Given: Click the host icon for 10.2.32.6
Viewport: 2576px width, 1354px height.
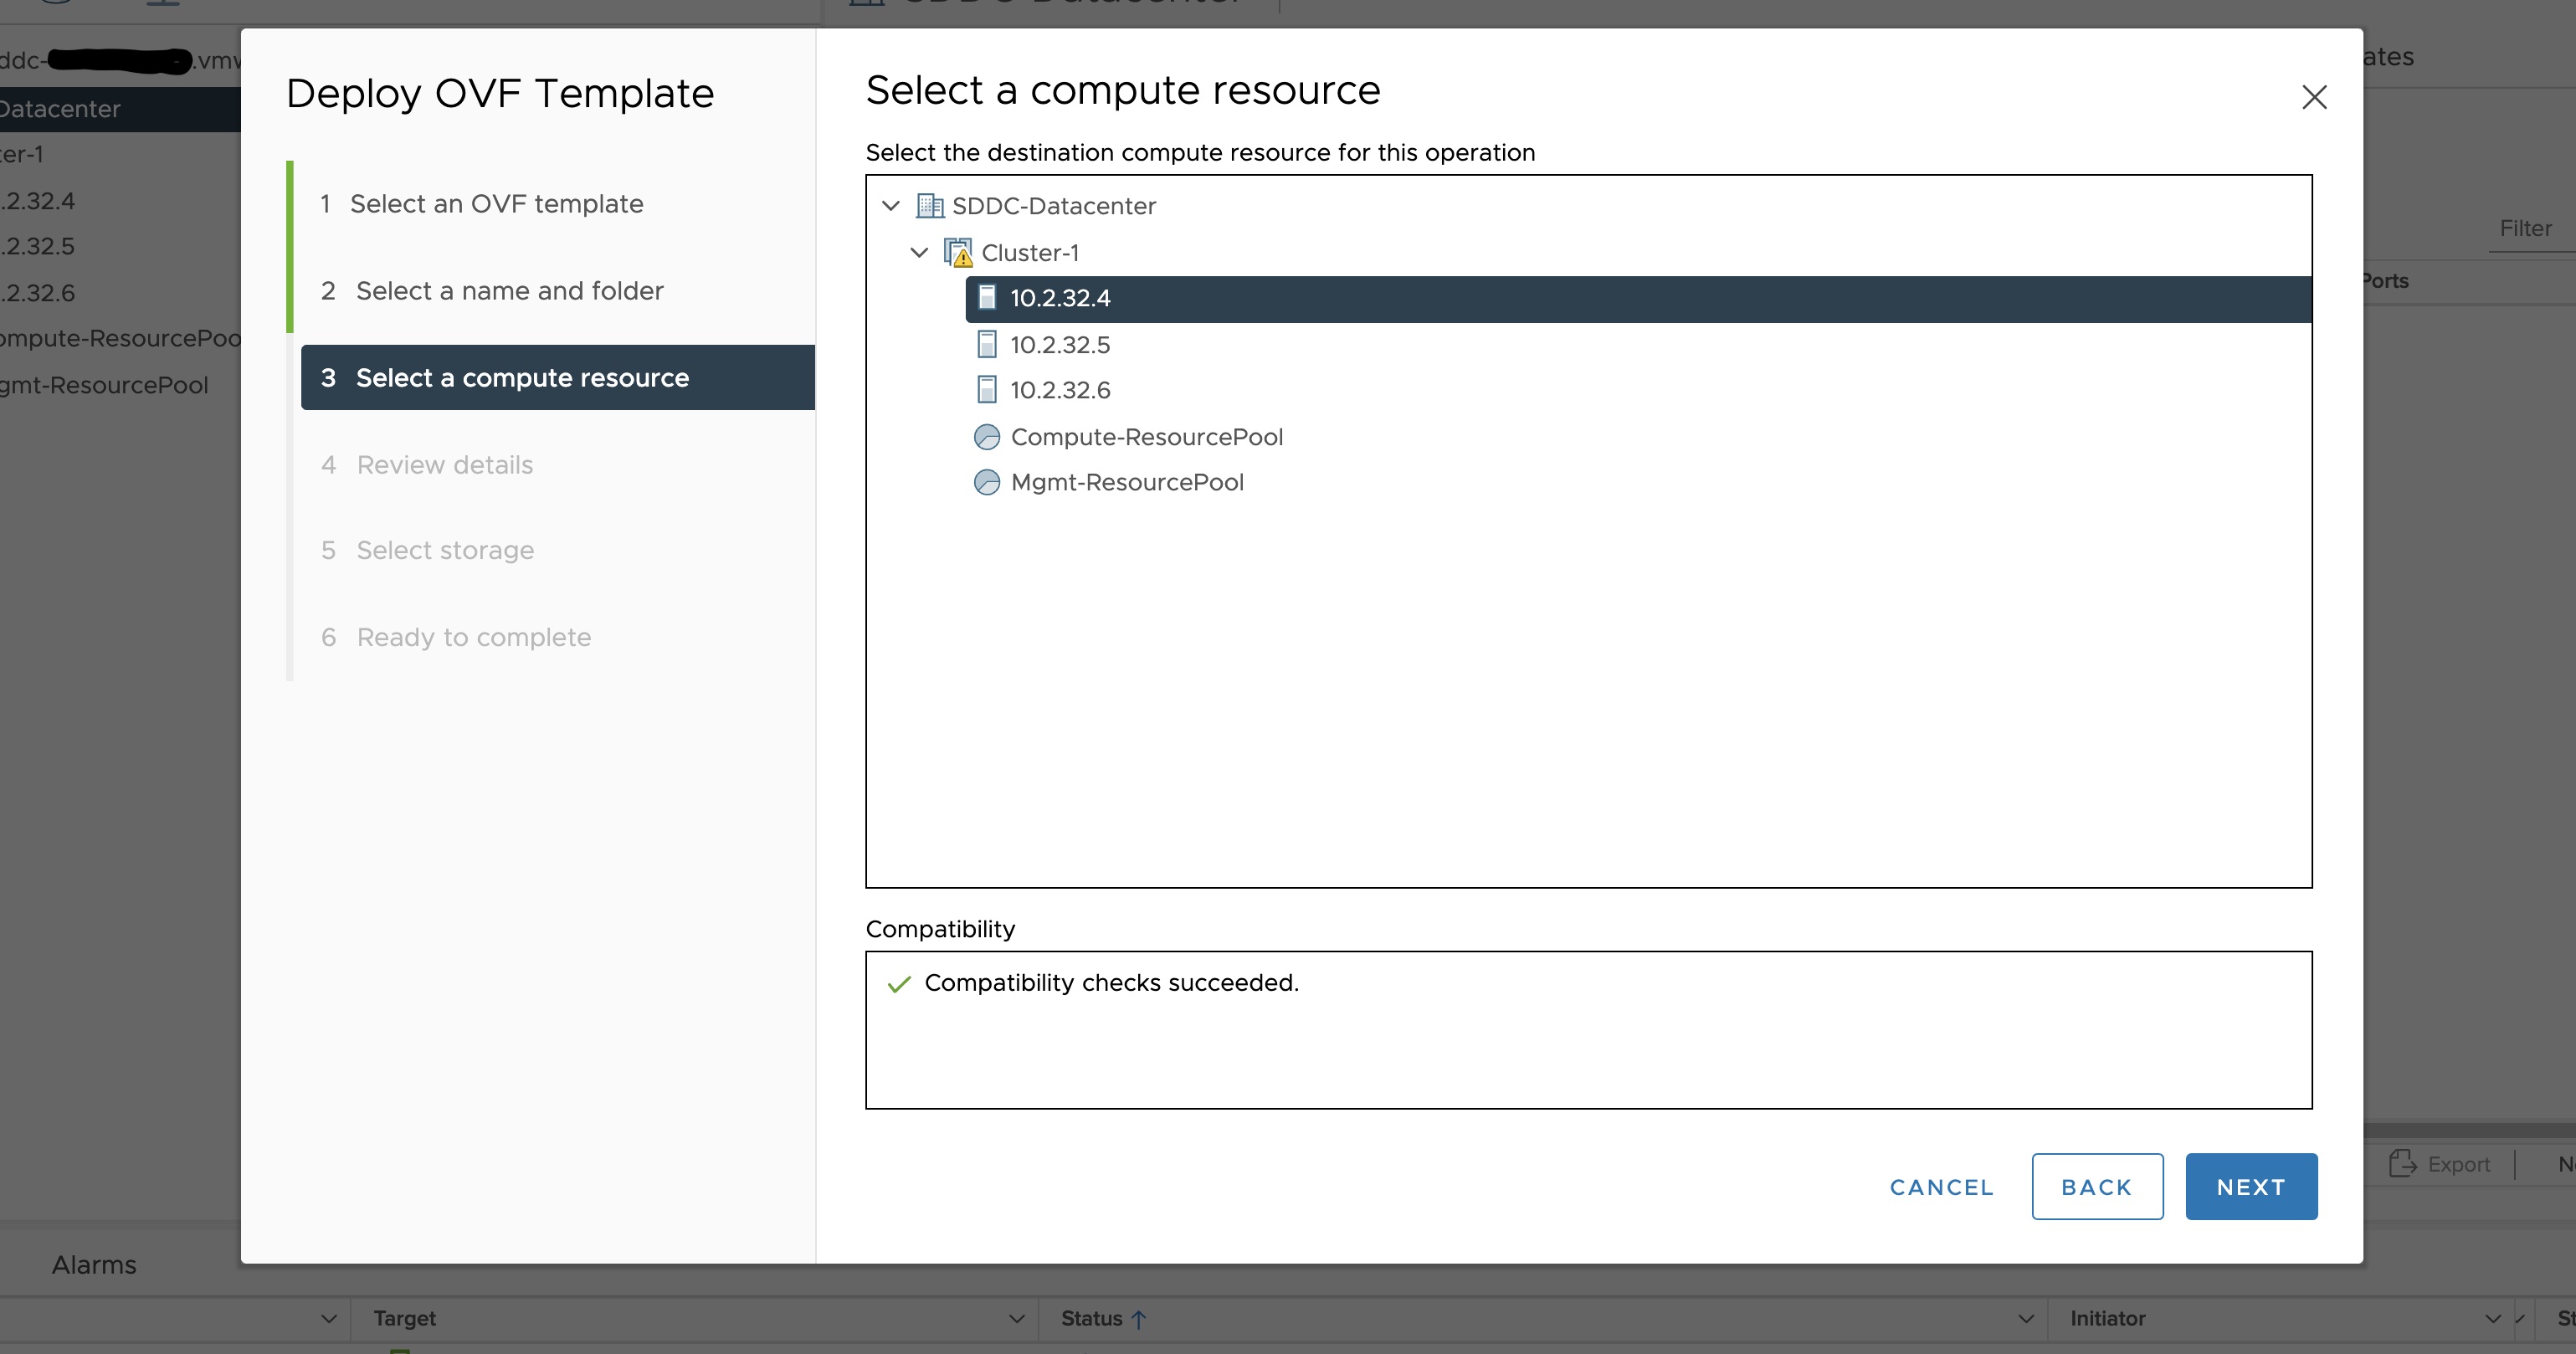Looking at the screenshot, I should coord(986,390).
